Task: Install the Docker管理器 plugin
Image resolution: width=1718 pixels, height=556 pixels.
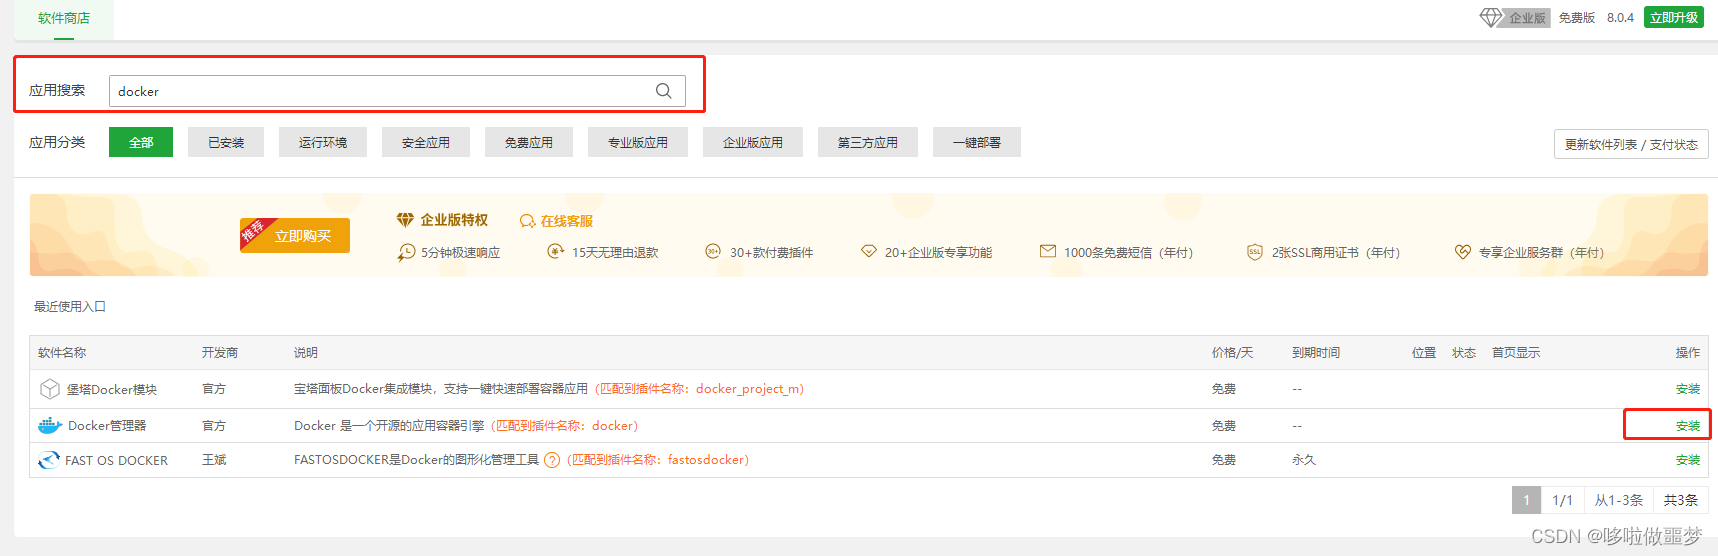Action: pos(1688,426)
